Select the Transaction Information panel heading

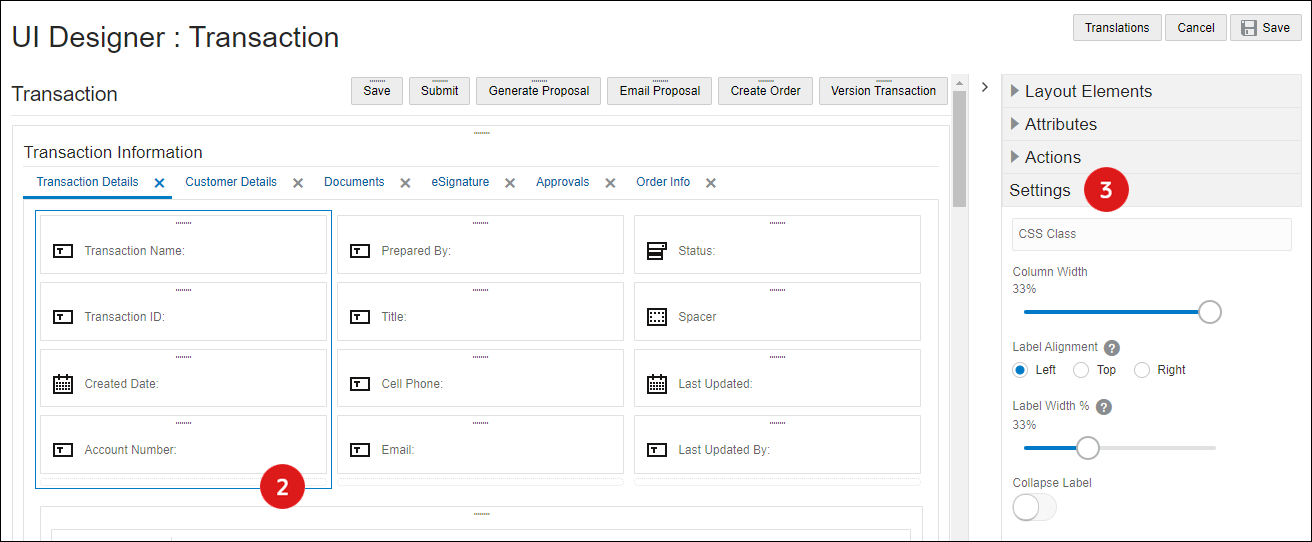click(x=113, y=153)
